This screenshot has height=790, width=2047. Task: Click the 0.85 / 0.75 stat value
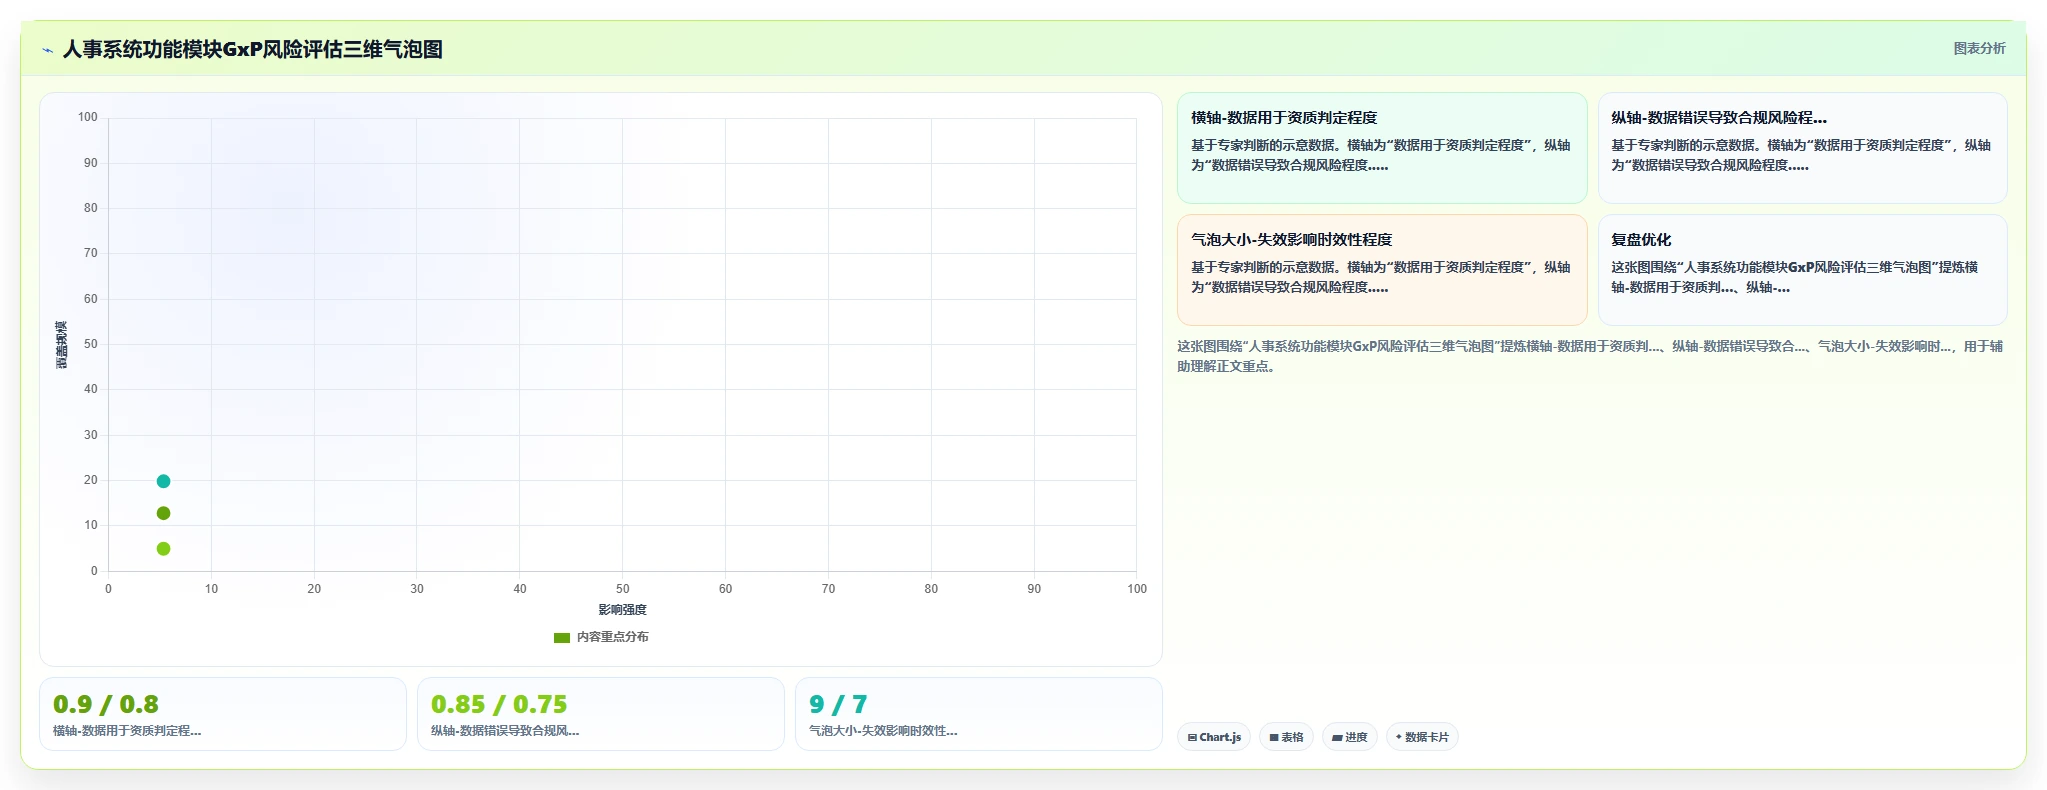499,704
